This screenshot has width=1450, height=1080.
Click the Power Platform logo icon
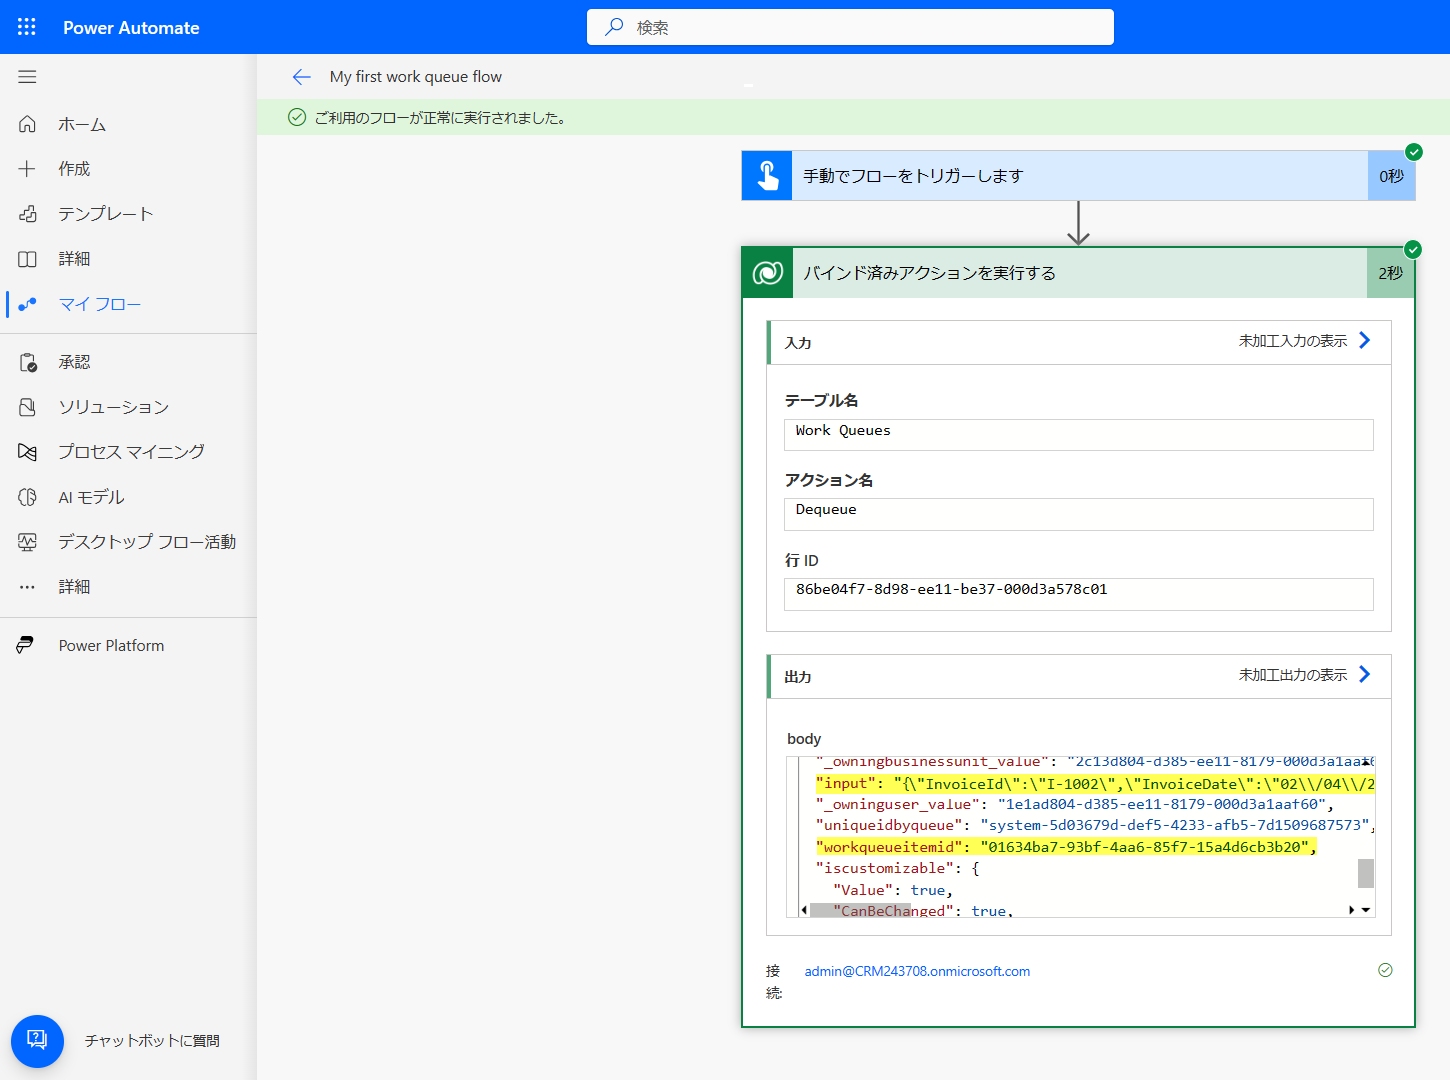25,646
